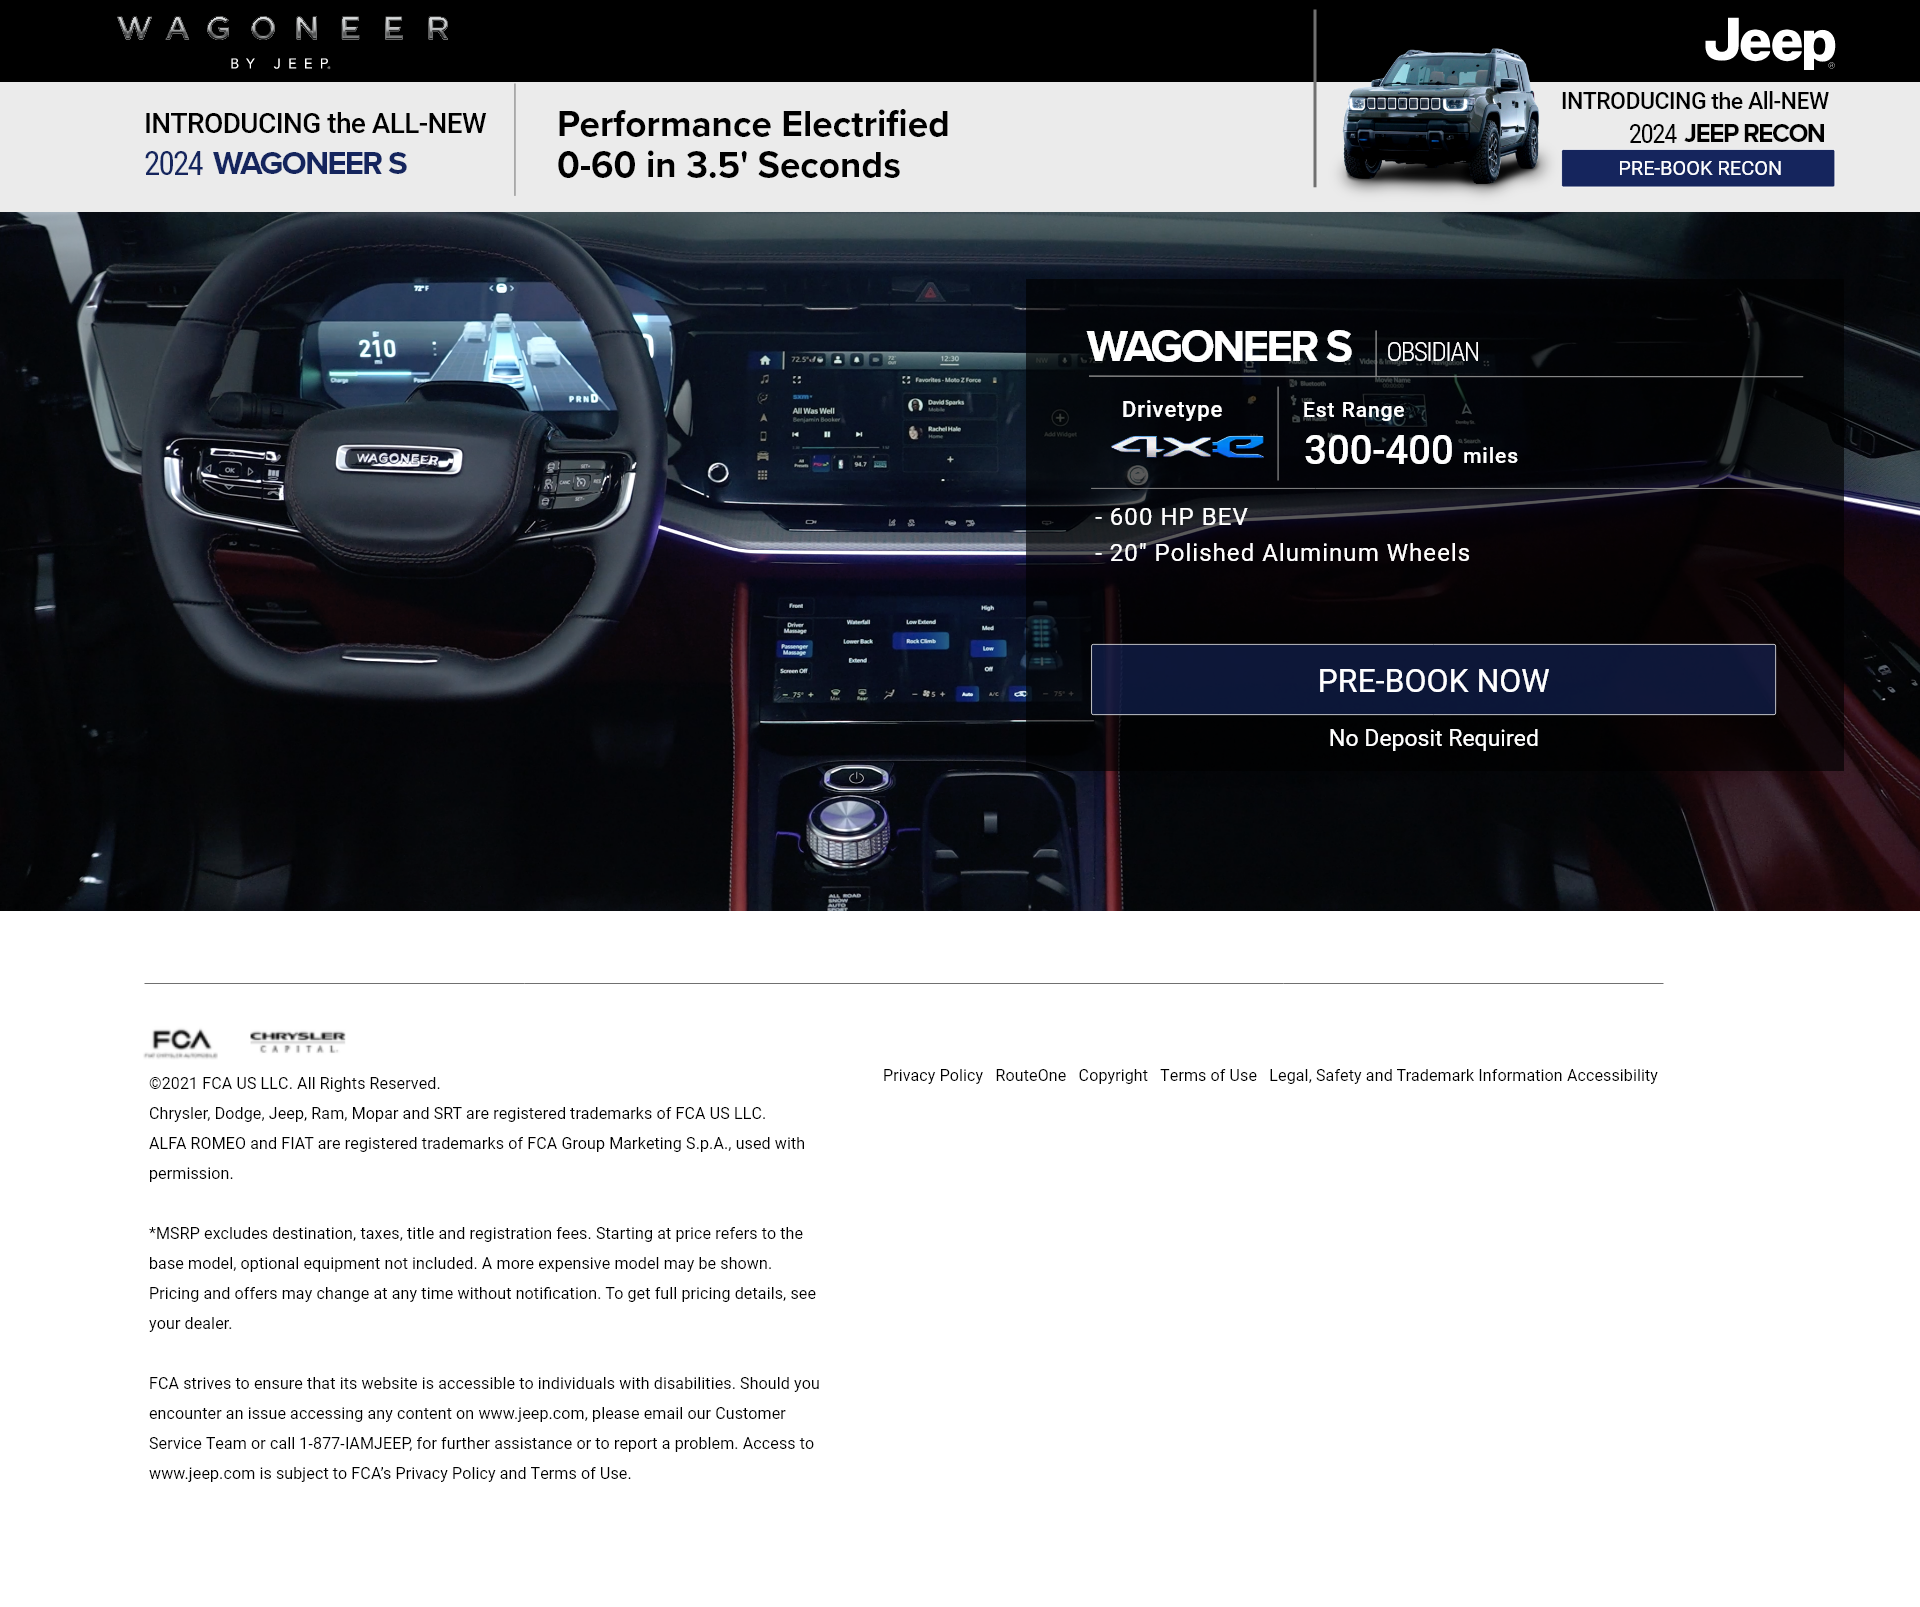The height and width of the screenshot is (1607, 1920).
Task: Open the Terms of Use link
Action: point(1208,1075)
